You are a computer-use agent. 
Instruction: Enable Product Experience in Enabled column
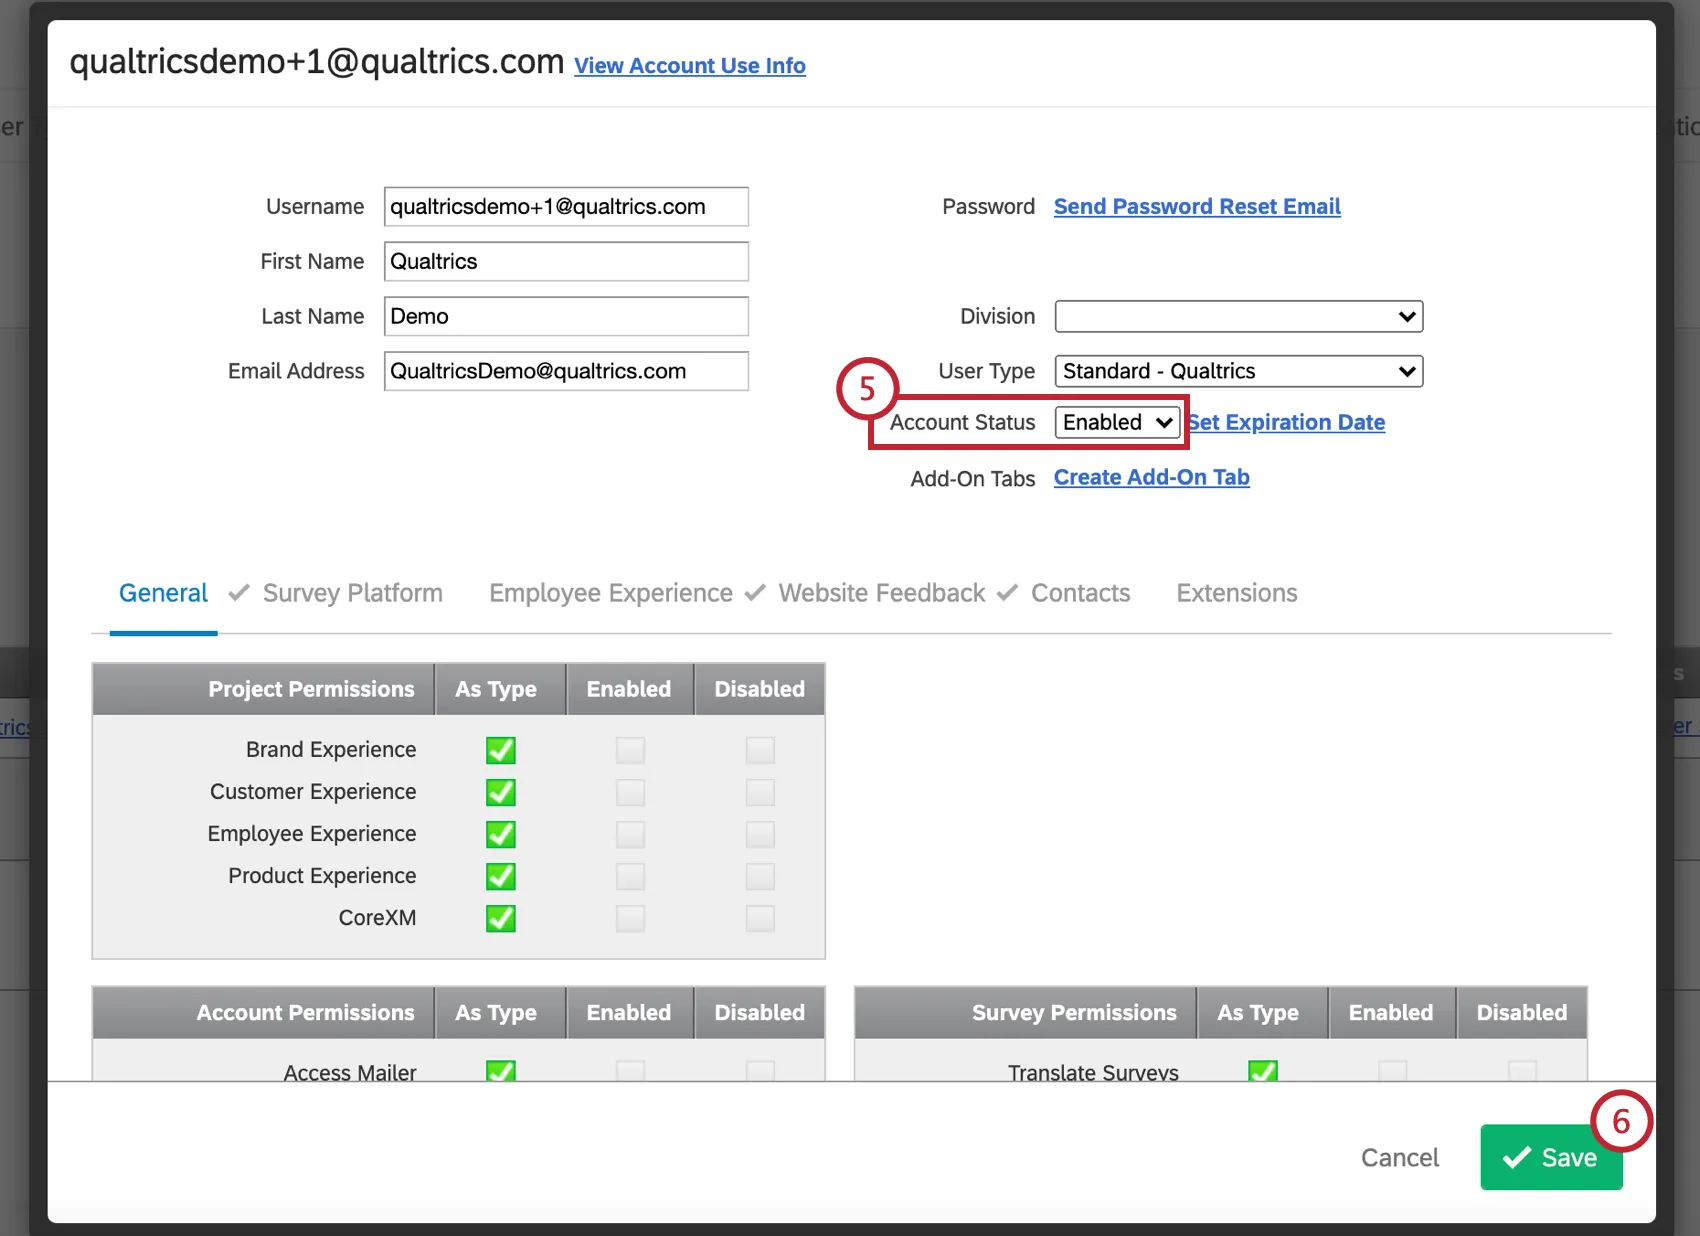630,876
